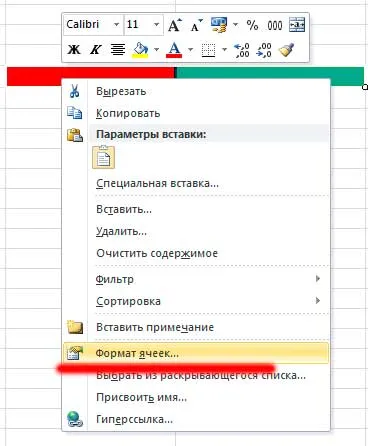Select the format painter brush

point(286,50)
